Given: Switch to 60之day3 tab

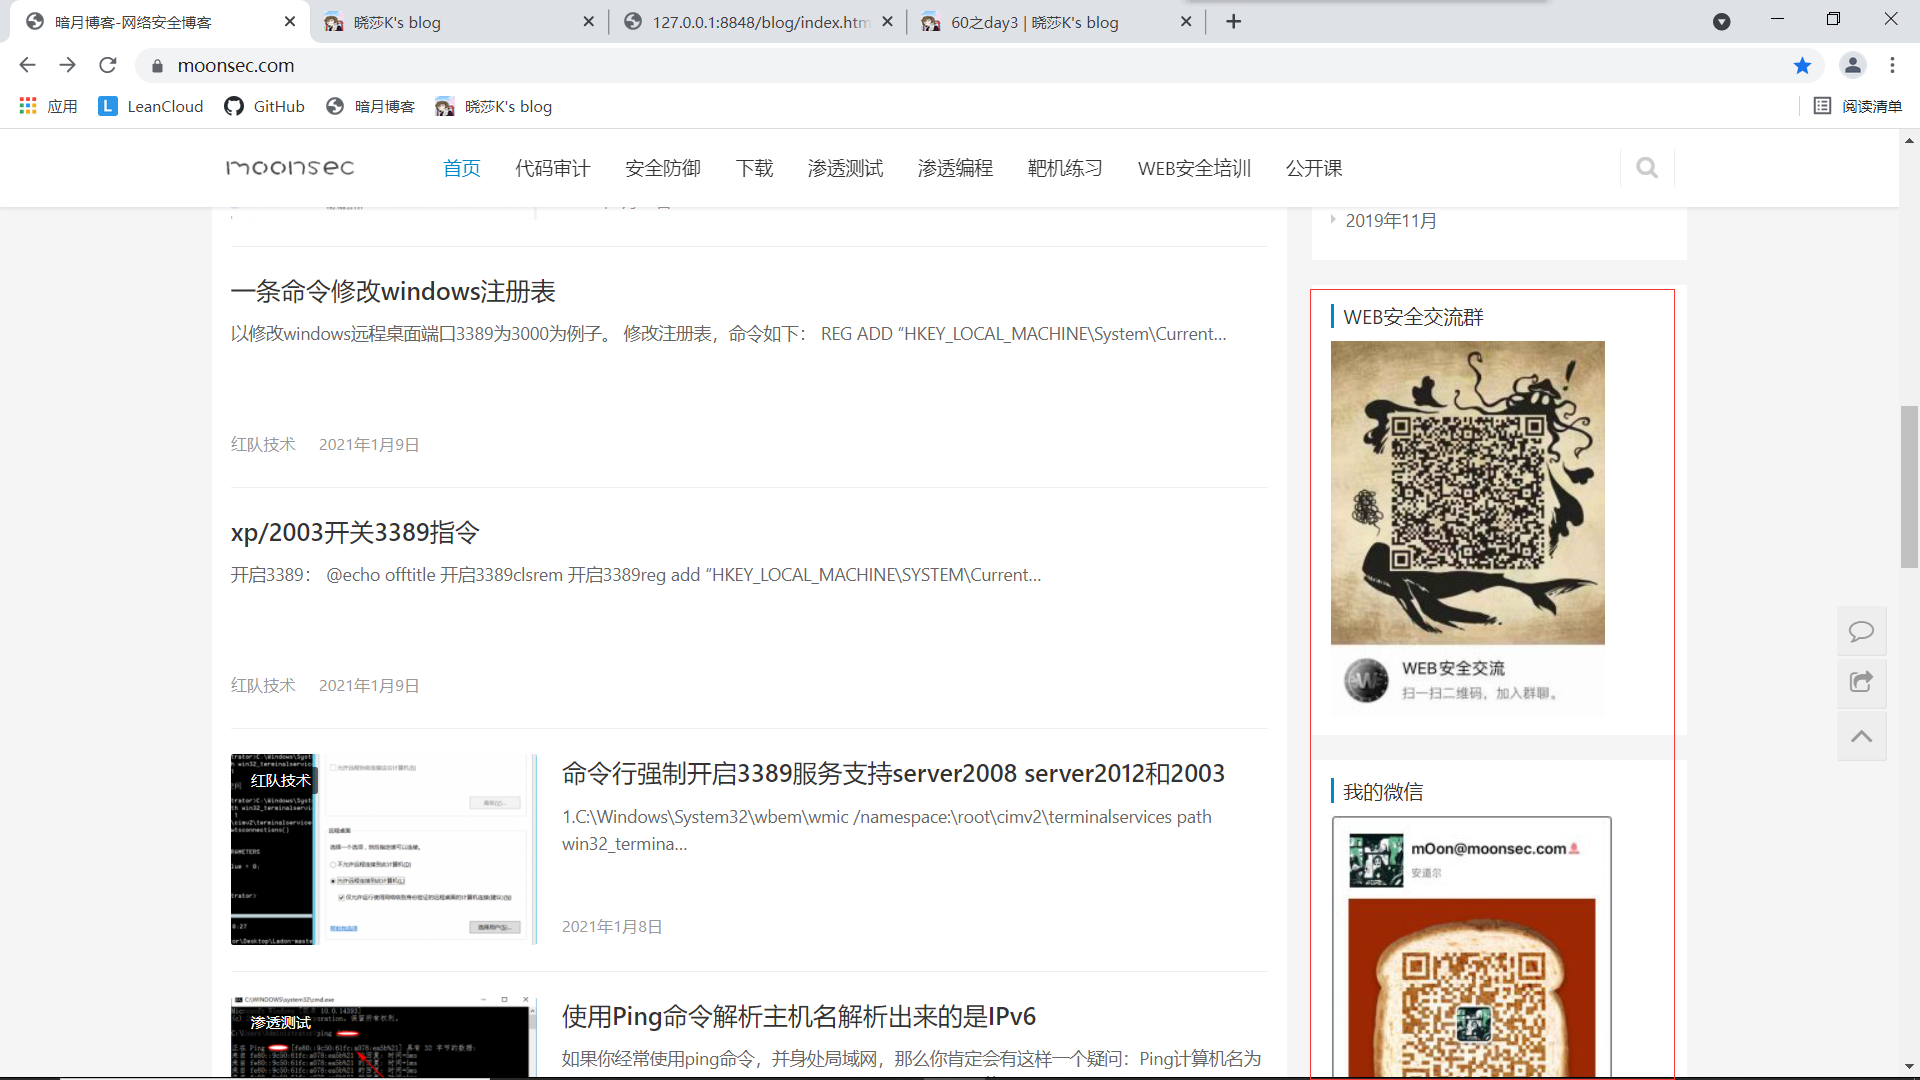Looking at the screenshot, I should coord(1056,22).
